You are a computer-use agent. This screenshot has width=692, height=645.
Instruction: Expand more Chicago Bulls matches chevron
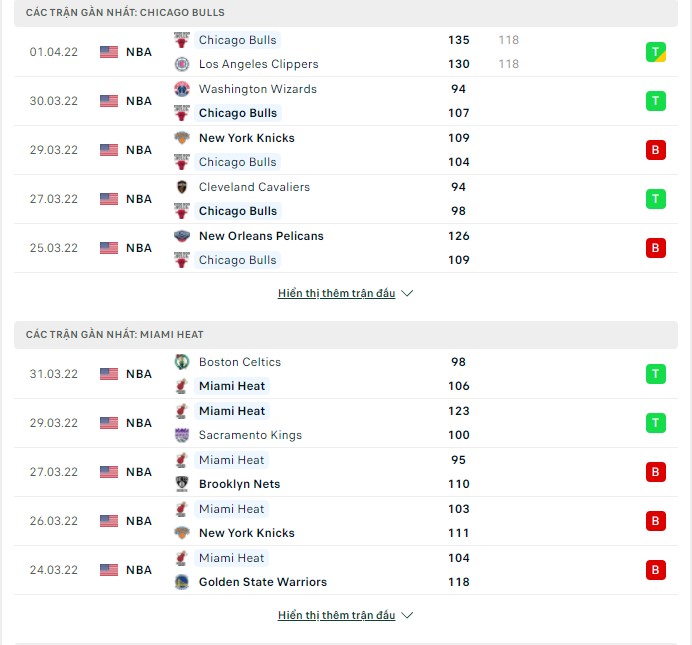407,293
